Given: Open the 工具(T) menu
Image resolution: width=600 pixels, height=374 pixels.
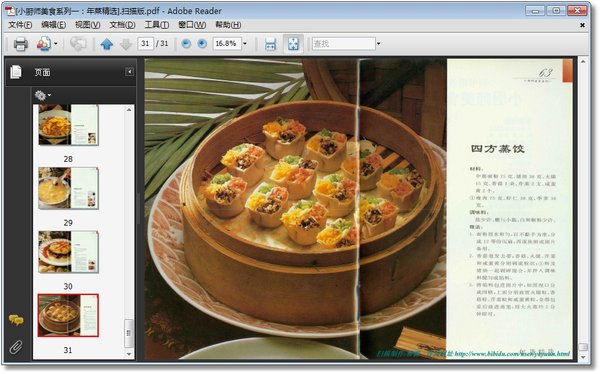Looking at the screenshot, I should (x=157, y=25).
